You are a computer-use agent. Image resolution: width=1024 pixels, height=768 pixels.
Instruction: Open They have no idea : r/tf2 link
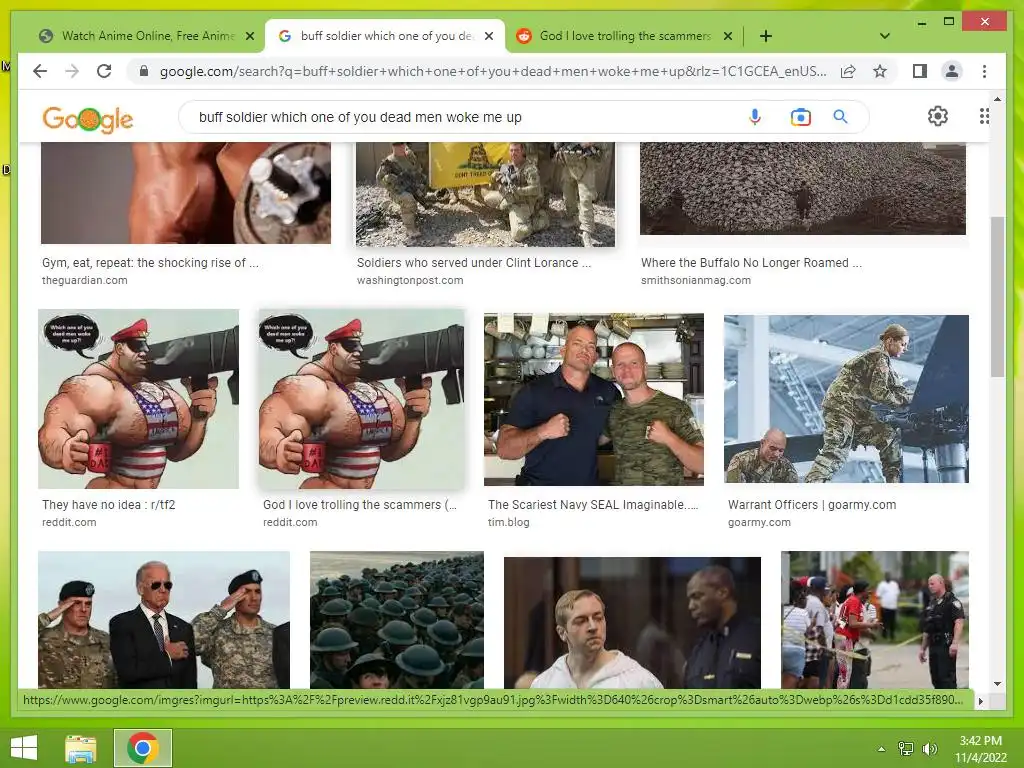coord(108,504)
